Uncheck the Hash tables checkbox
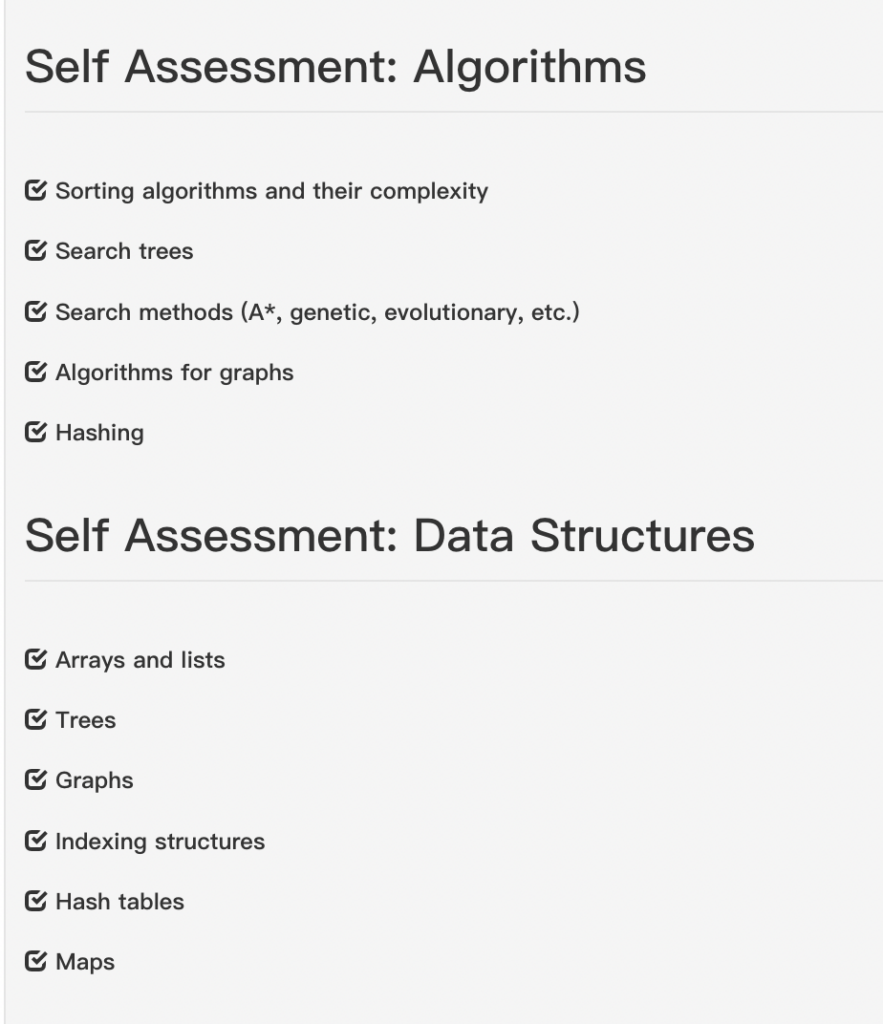This screenshot has height=1024, width=883. [x=36, y=901]
